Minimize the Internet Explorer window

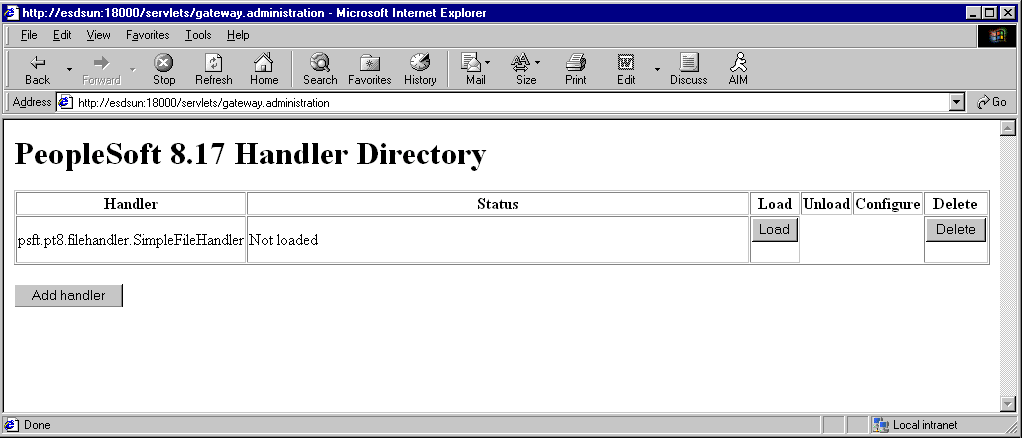[x=974, y=12]
